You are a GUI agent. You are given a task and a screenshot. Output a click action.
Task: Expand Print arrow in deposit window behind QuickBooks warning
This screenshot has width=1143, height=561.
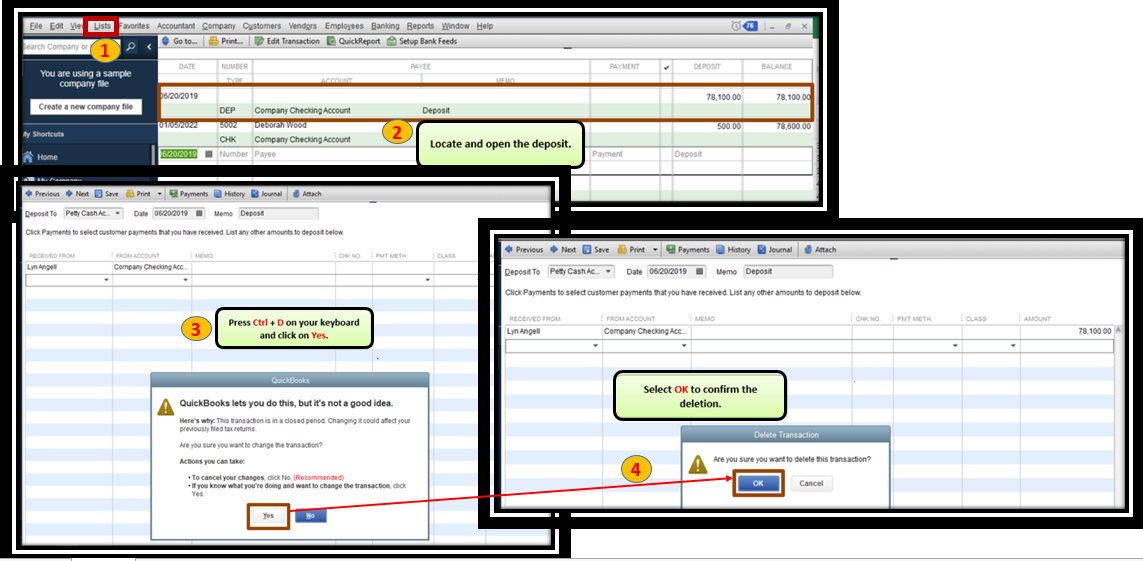(x=160, y=195)
